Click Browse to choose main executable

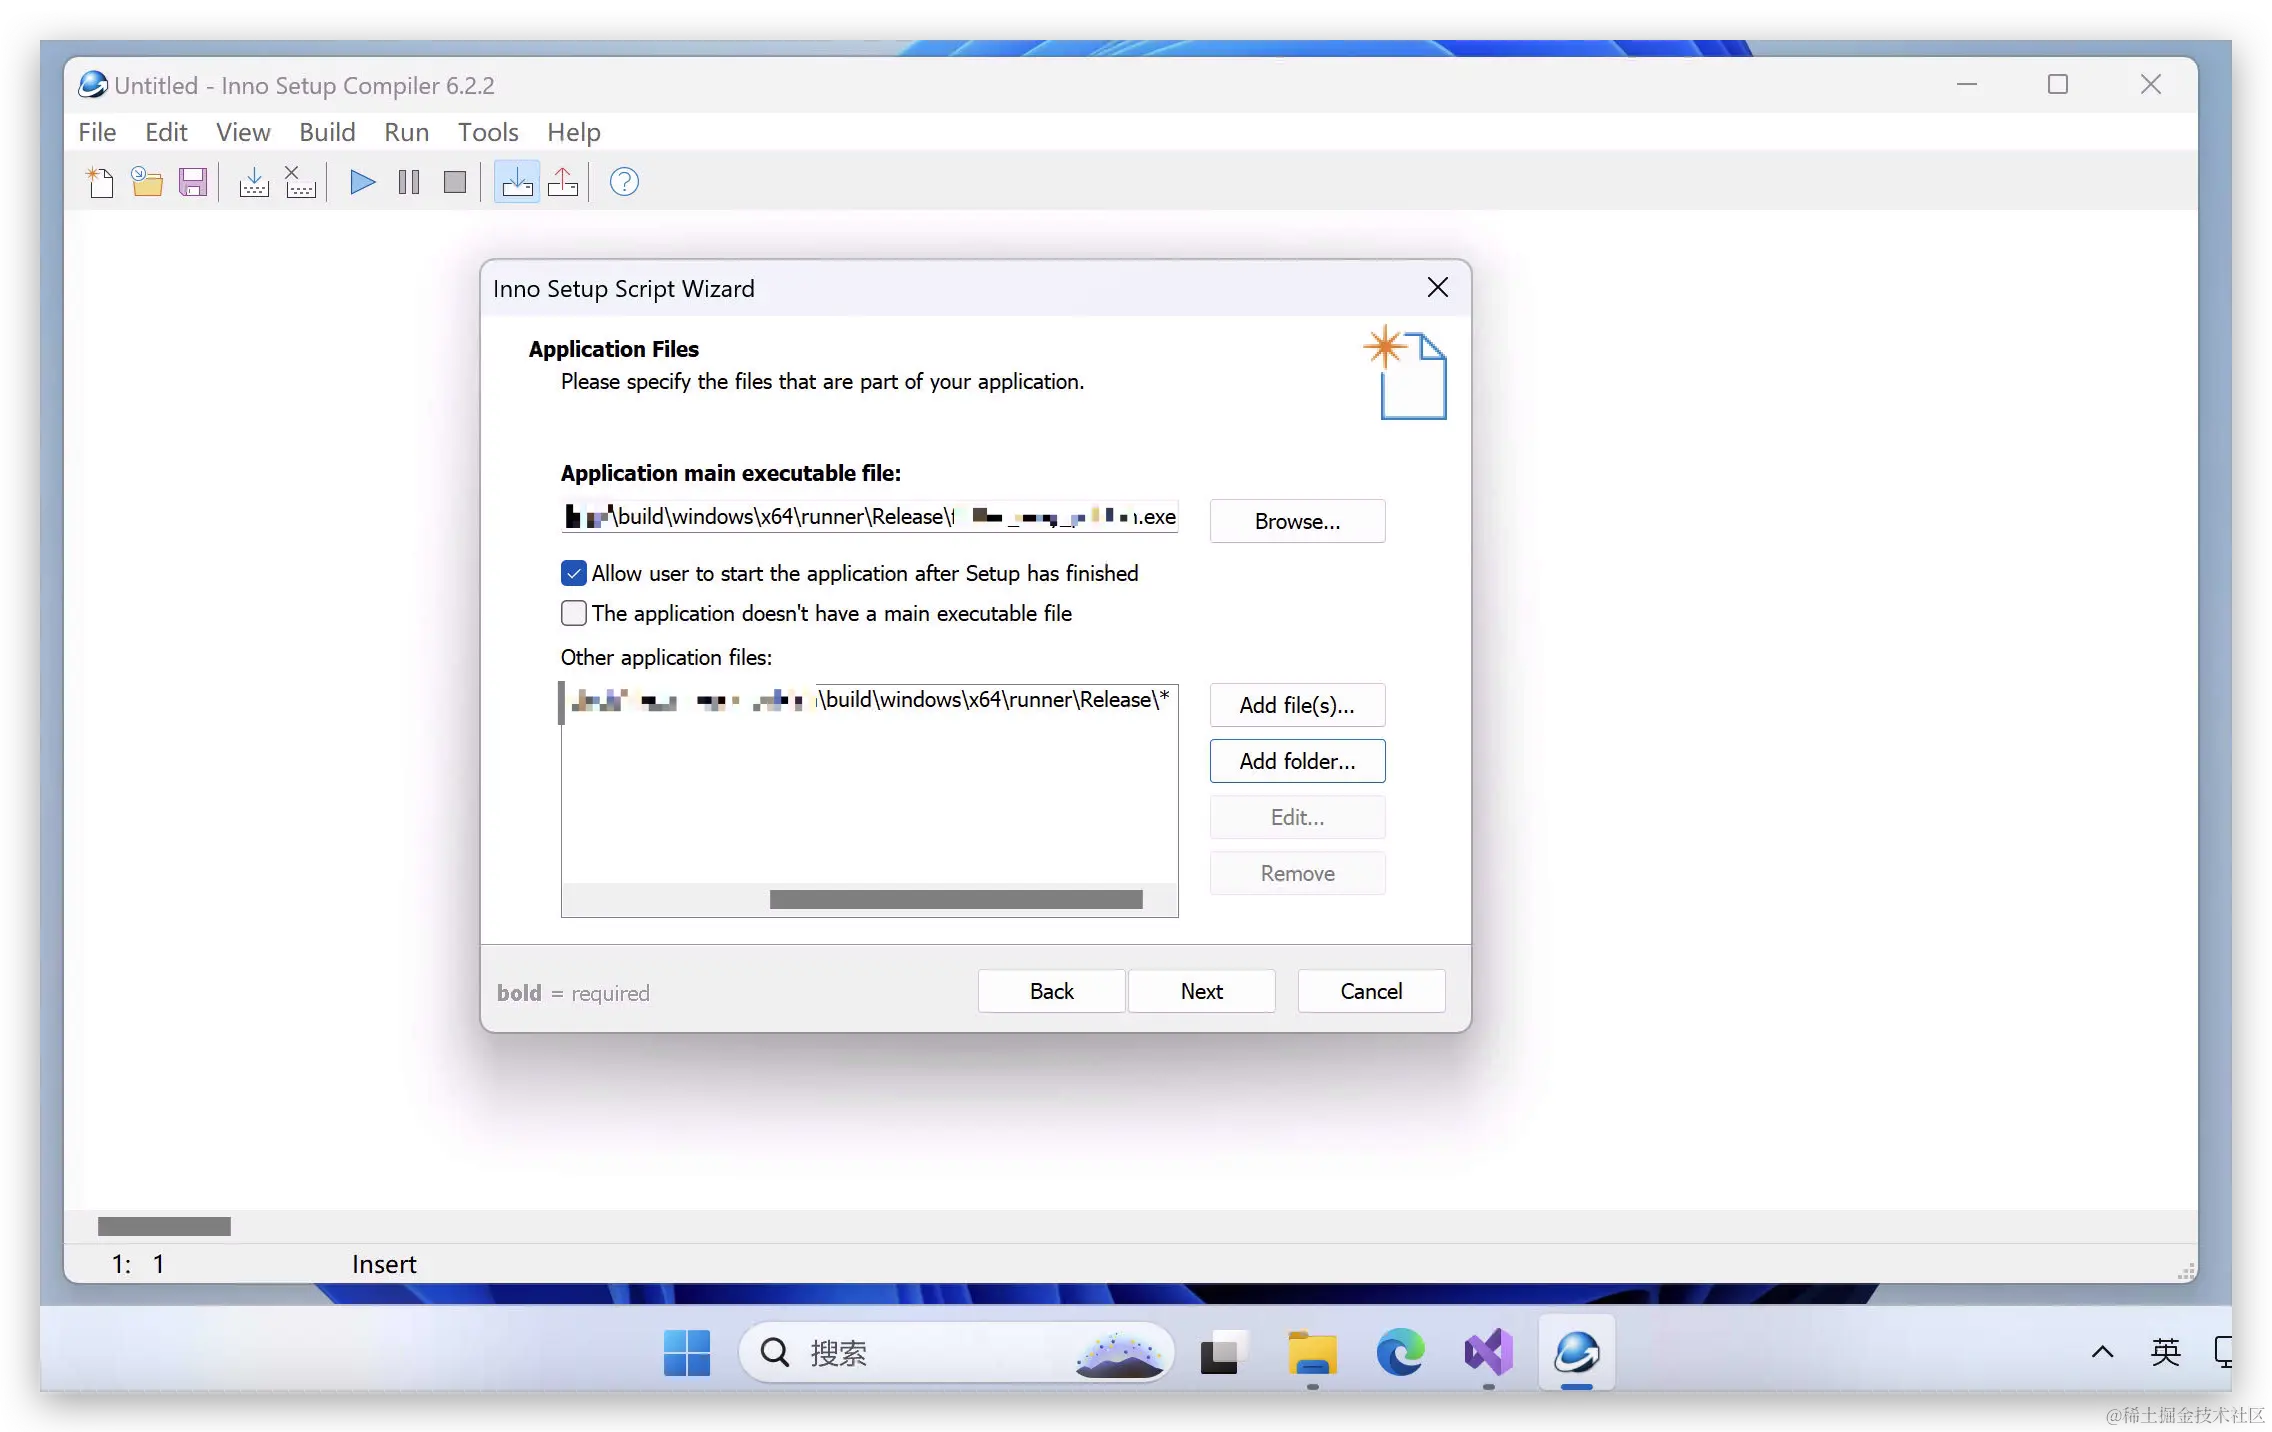coord(1297,521)
